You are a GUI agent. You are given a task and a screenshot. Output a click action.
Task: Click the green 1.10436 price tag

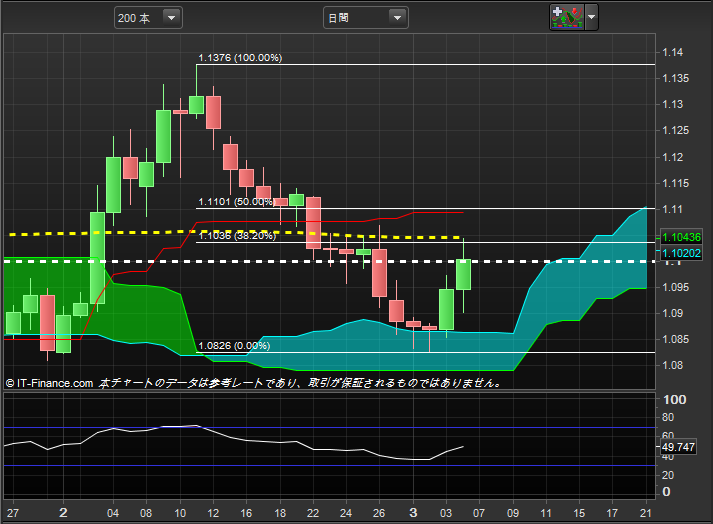pyautogui.click(x=681, y=237)
